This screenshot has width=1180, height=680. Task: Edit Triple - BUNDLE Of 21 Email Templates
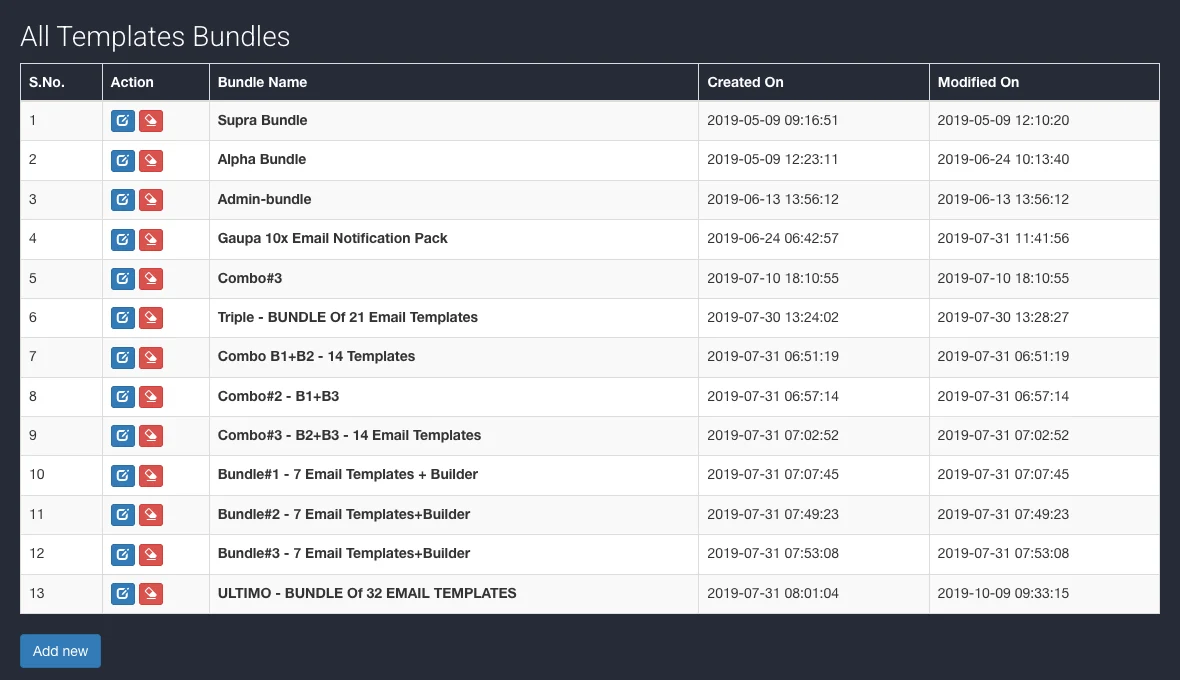point(123,317)
